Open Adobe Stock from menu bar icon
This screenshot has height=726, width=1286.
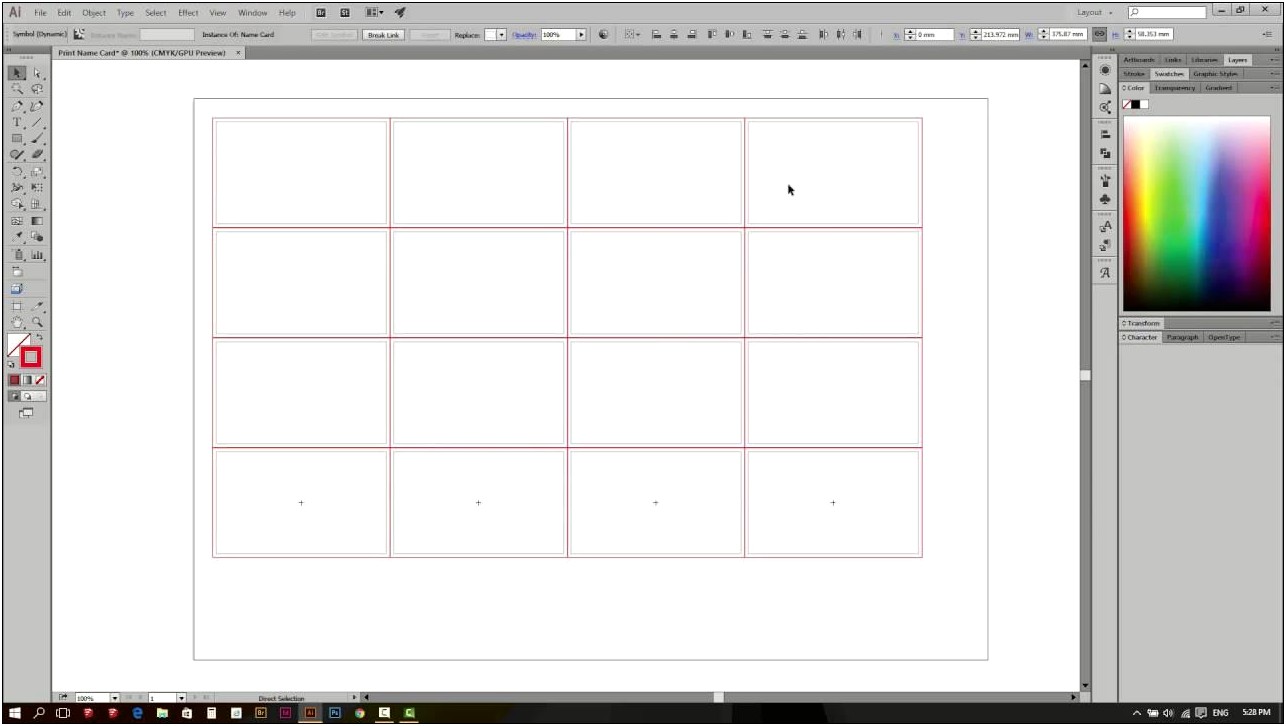(345, 13)
